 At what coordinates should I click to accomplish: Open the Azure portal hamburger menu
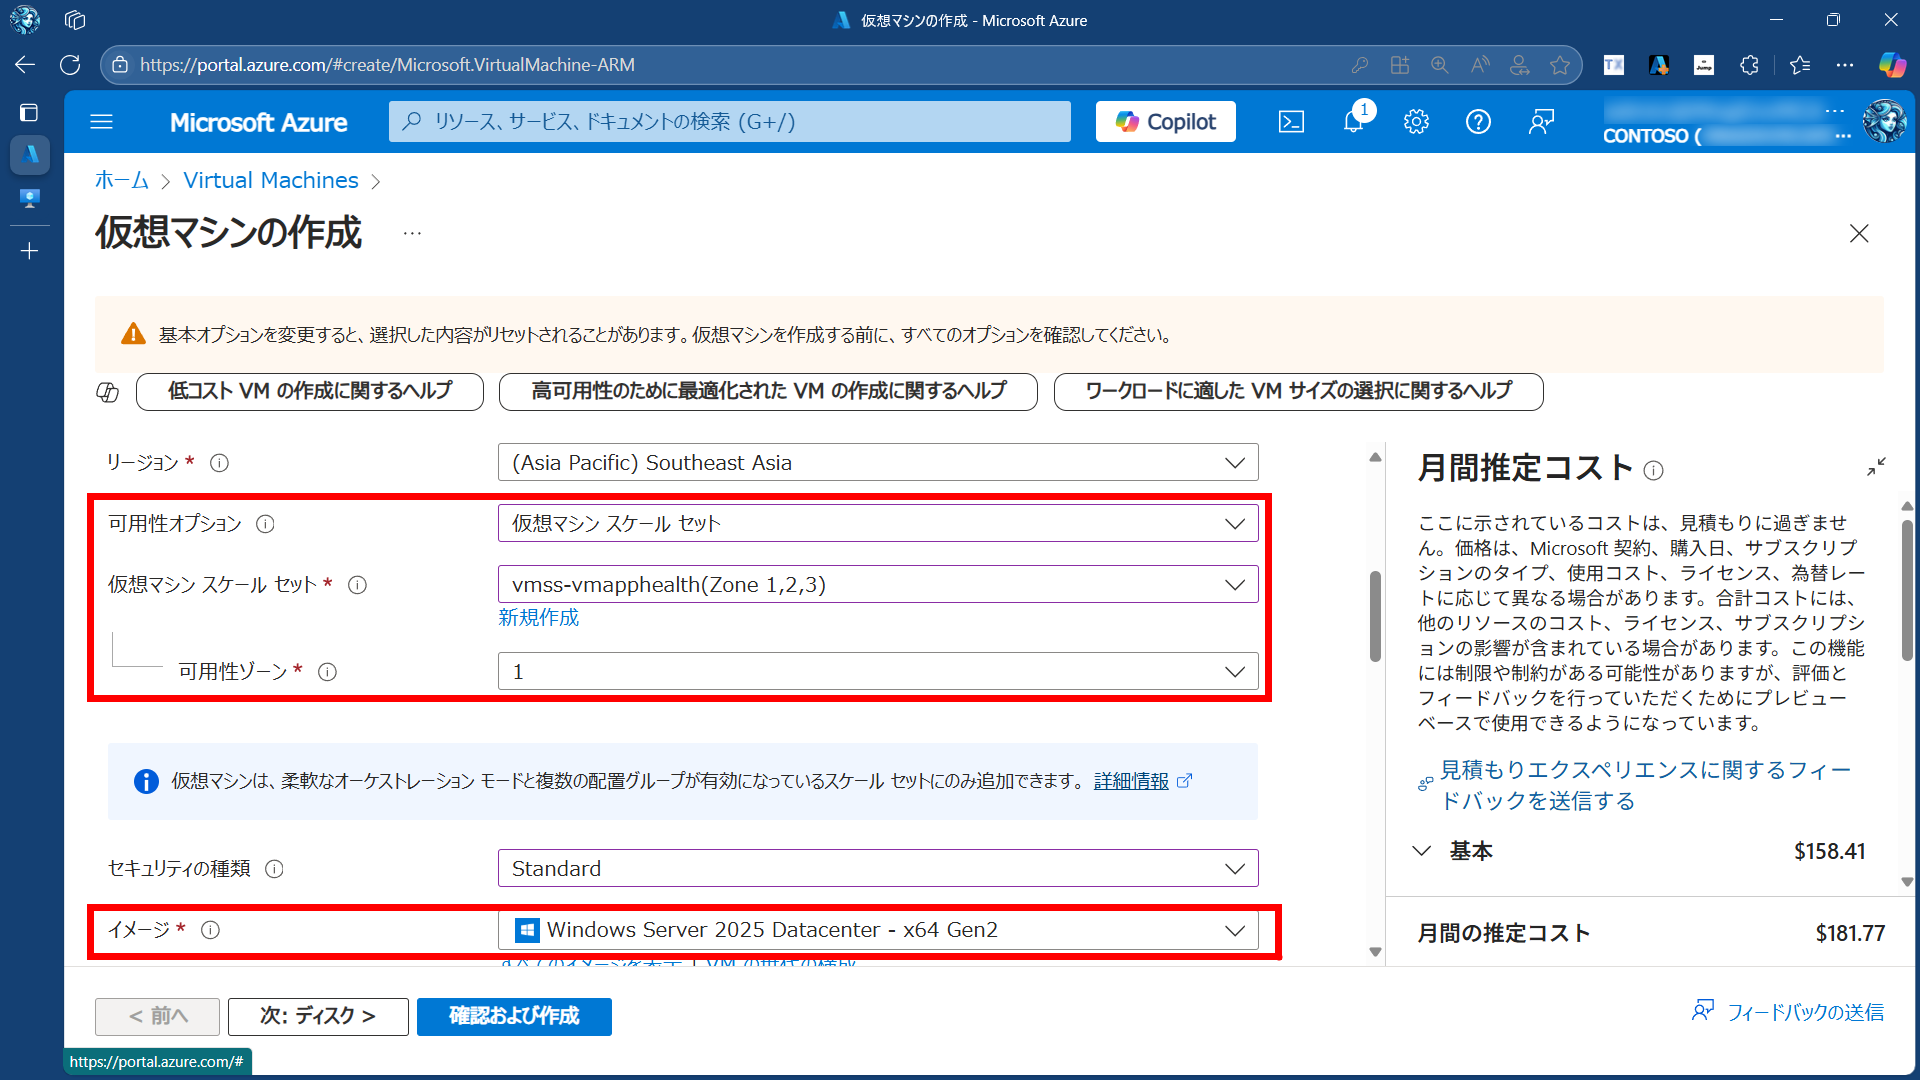click(101, 122)
